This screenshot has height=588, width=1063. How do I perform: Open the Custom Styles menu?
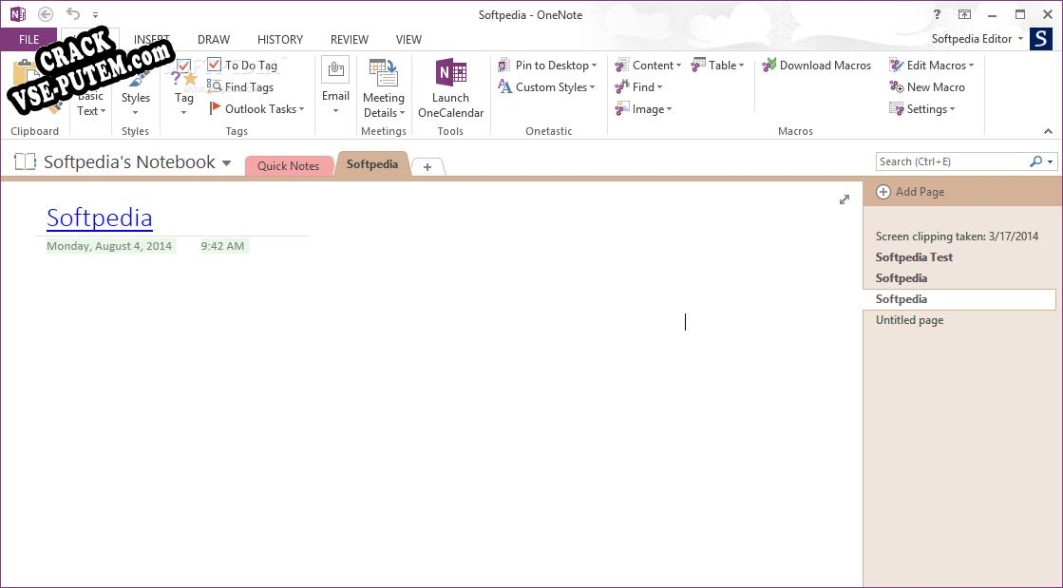pos(546,87)
